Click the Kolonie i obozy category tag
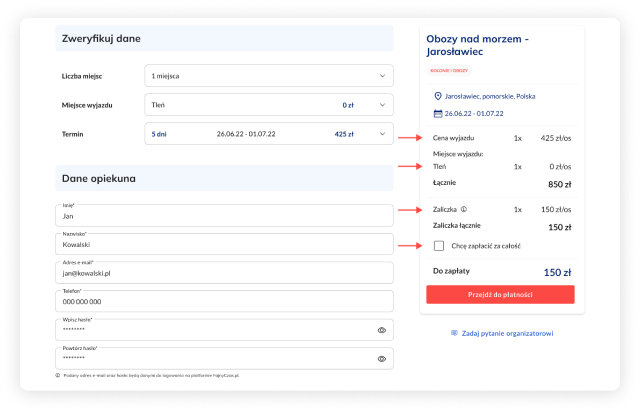 click(449, 71)
